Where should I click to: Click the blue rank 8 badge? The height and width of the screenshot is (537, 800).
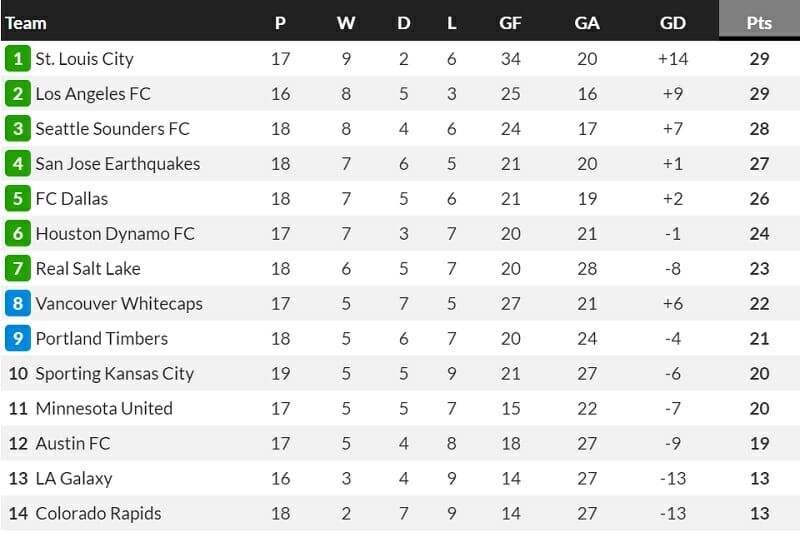click(x=17, y=304)
